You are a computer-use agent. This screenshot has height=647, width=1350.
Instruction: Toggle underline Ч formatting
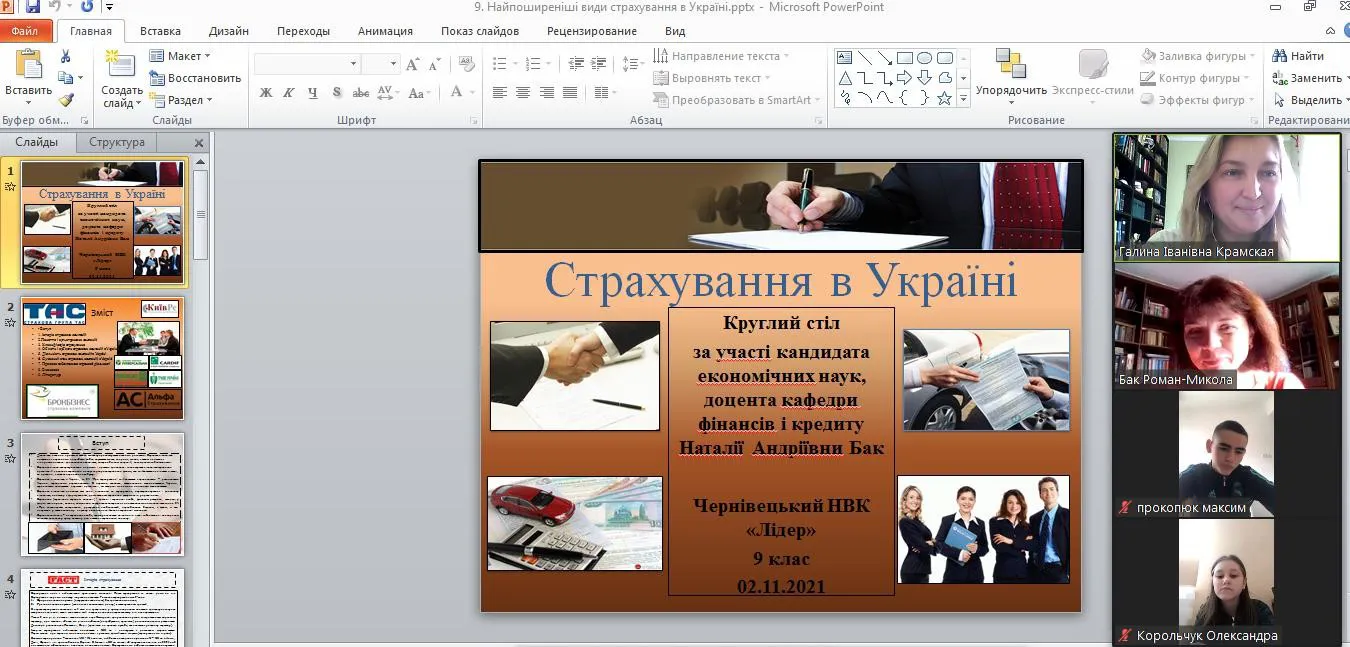pos(313,92)
